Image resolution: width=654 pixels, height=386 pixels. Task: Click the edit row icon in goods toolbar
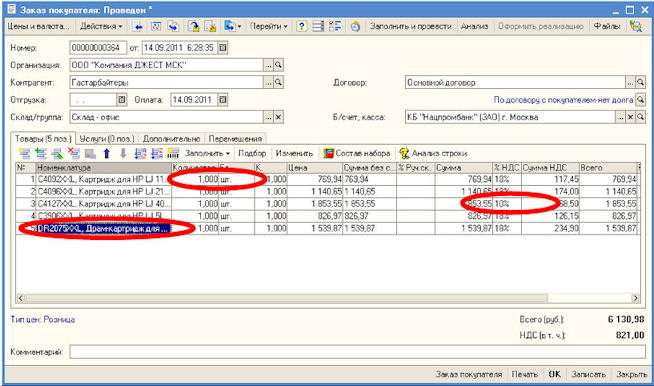(57, 154)
